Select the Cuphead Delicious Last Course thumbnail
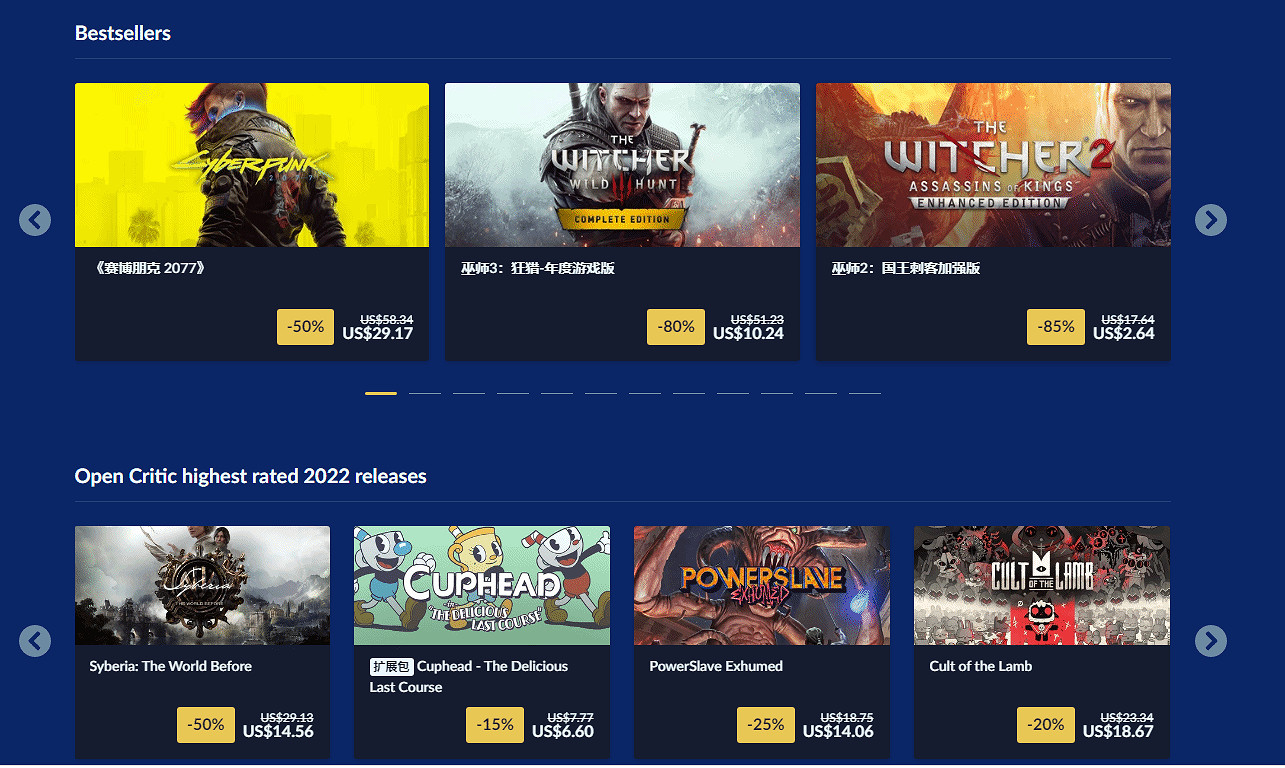1285x768 pixels. point(482,586)
